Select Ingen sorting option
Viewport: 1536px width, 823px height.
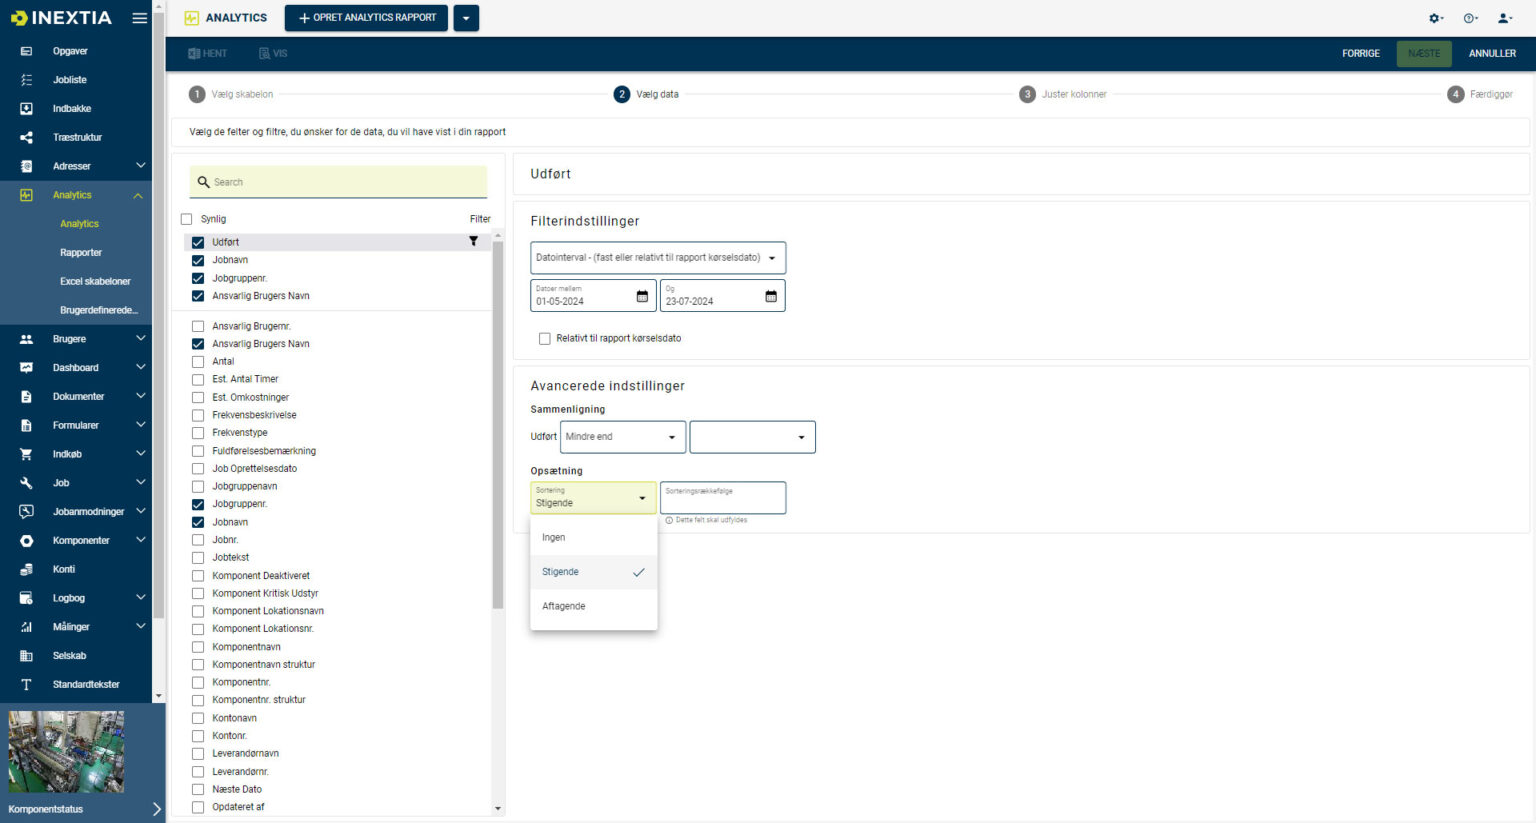(594, 538)
